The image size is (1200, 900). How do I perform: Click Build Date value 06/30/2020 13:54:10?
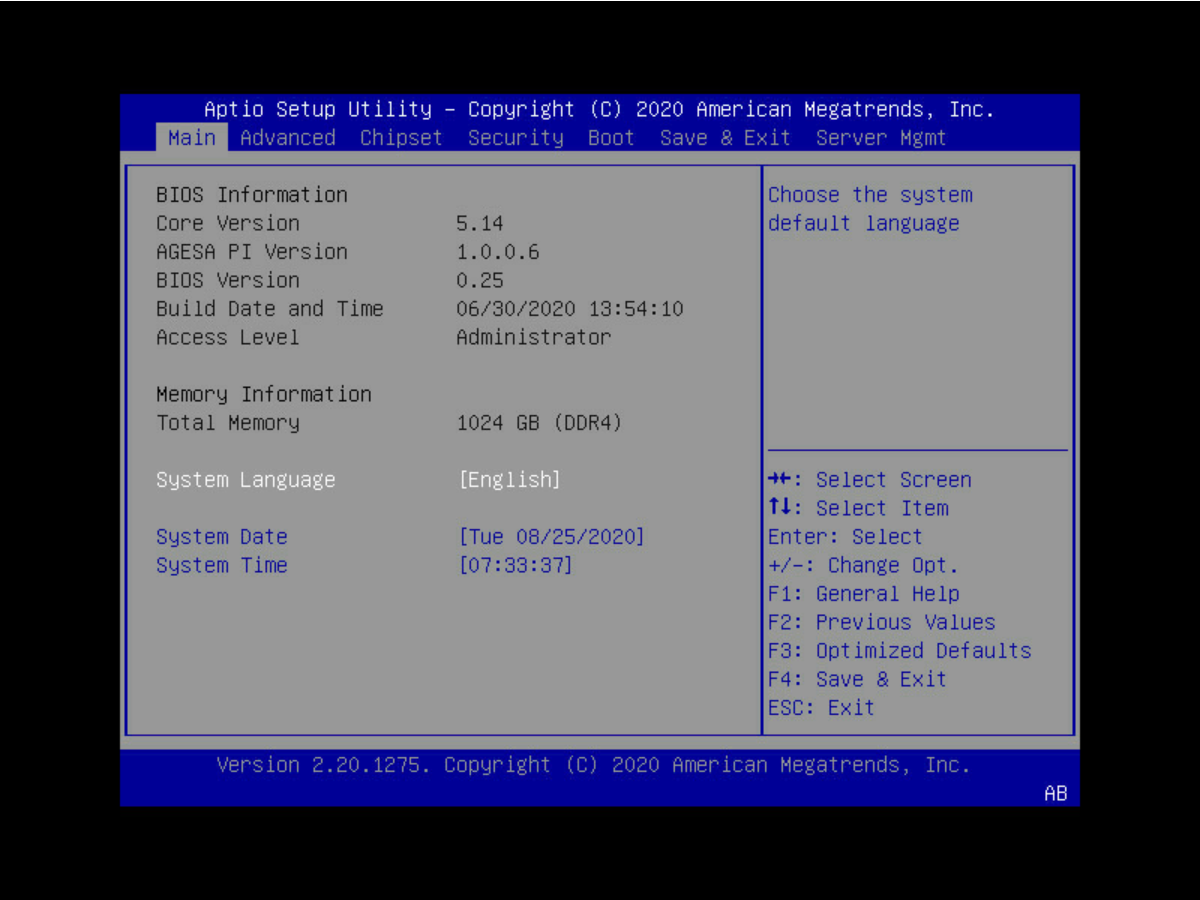tap(570, 309)
